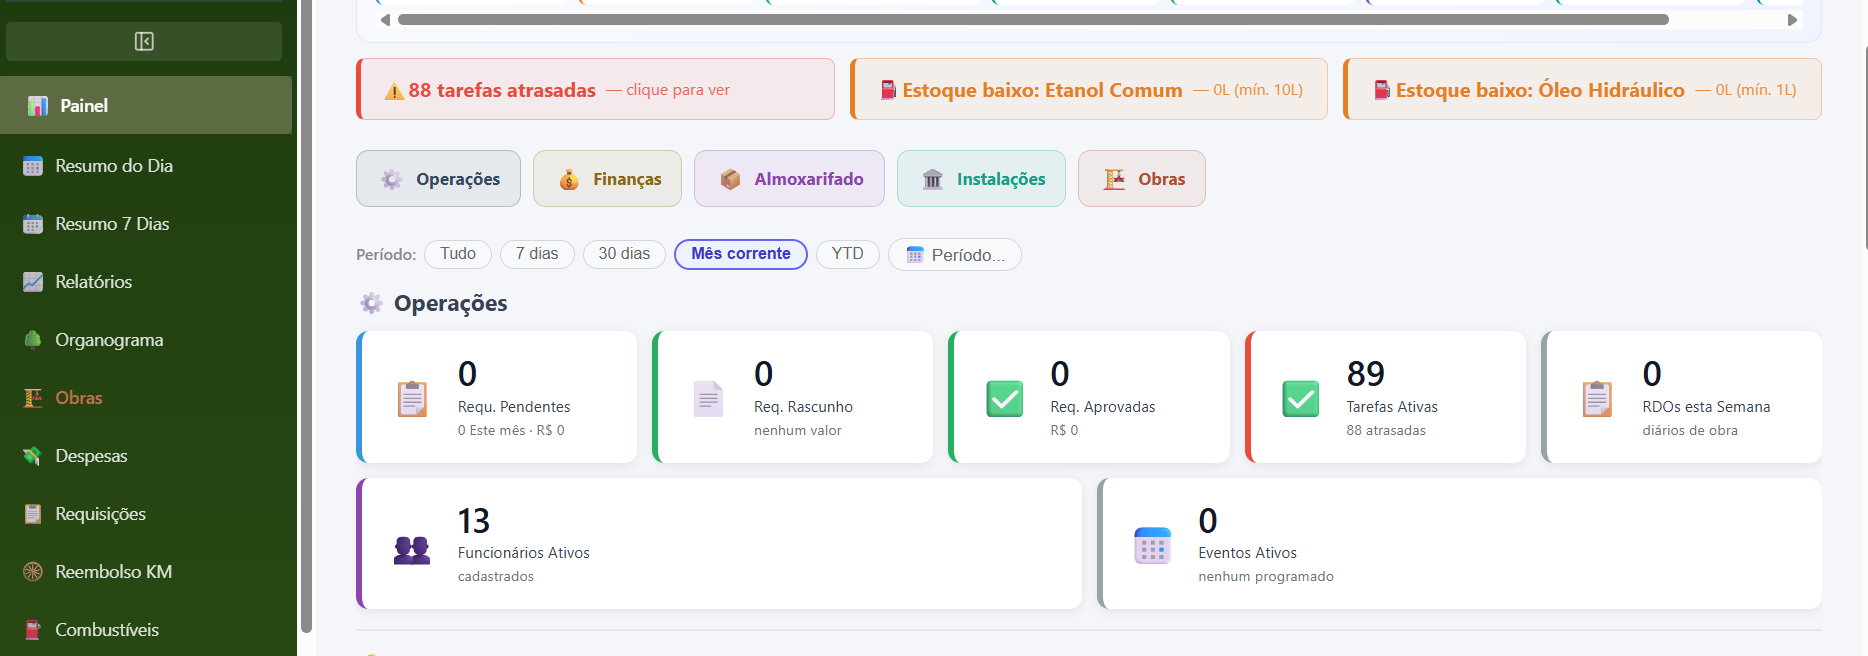Open the Funcionários Ativos card
1868x656 pixels.
[x=719, y=544]
